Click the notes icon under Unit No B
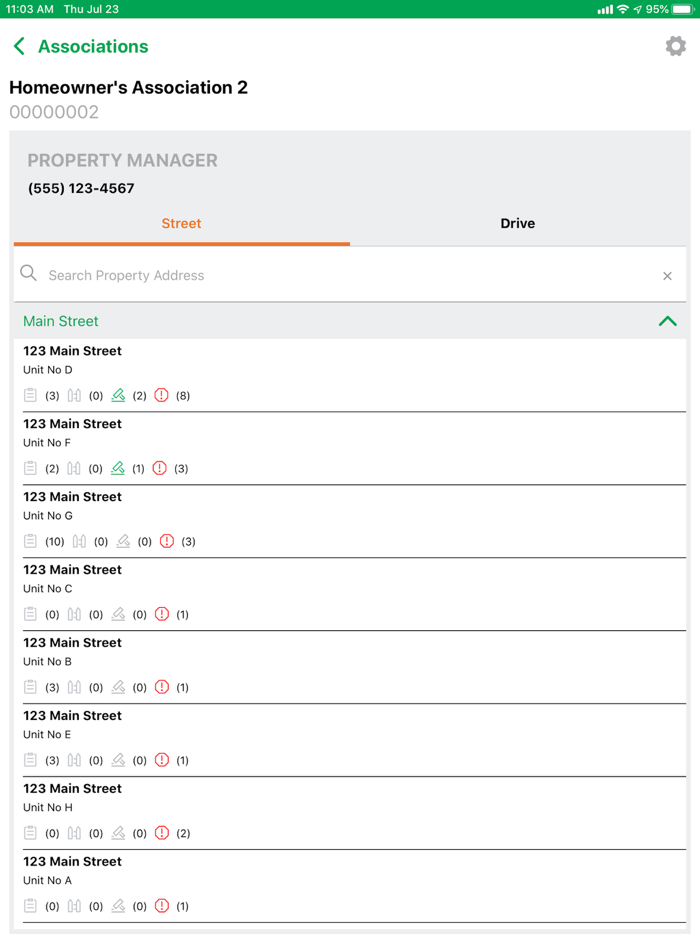 (29, 687)
